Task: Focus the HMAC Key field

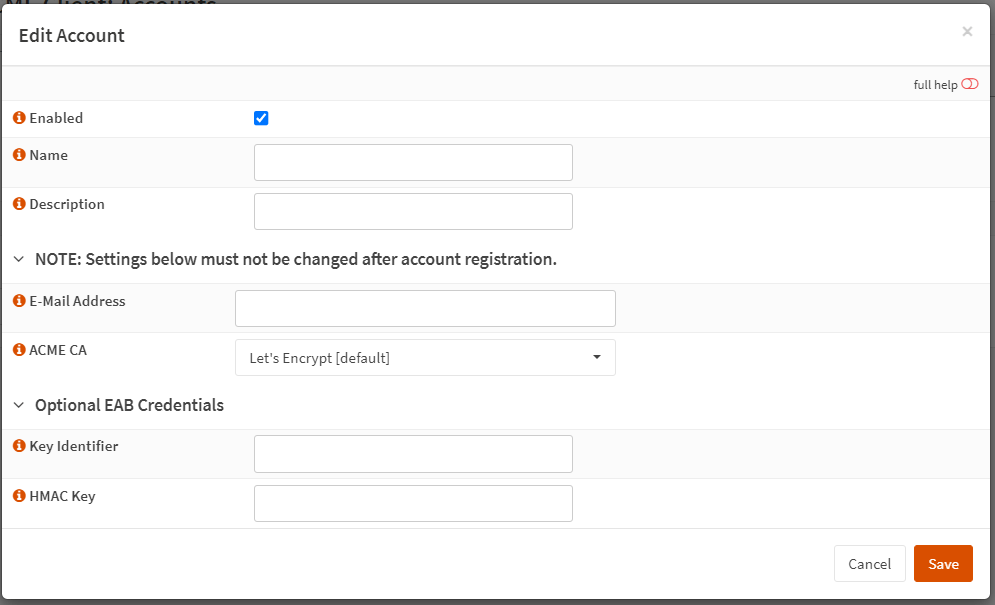Action: [413, 503]
